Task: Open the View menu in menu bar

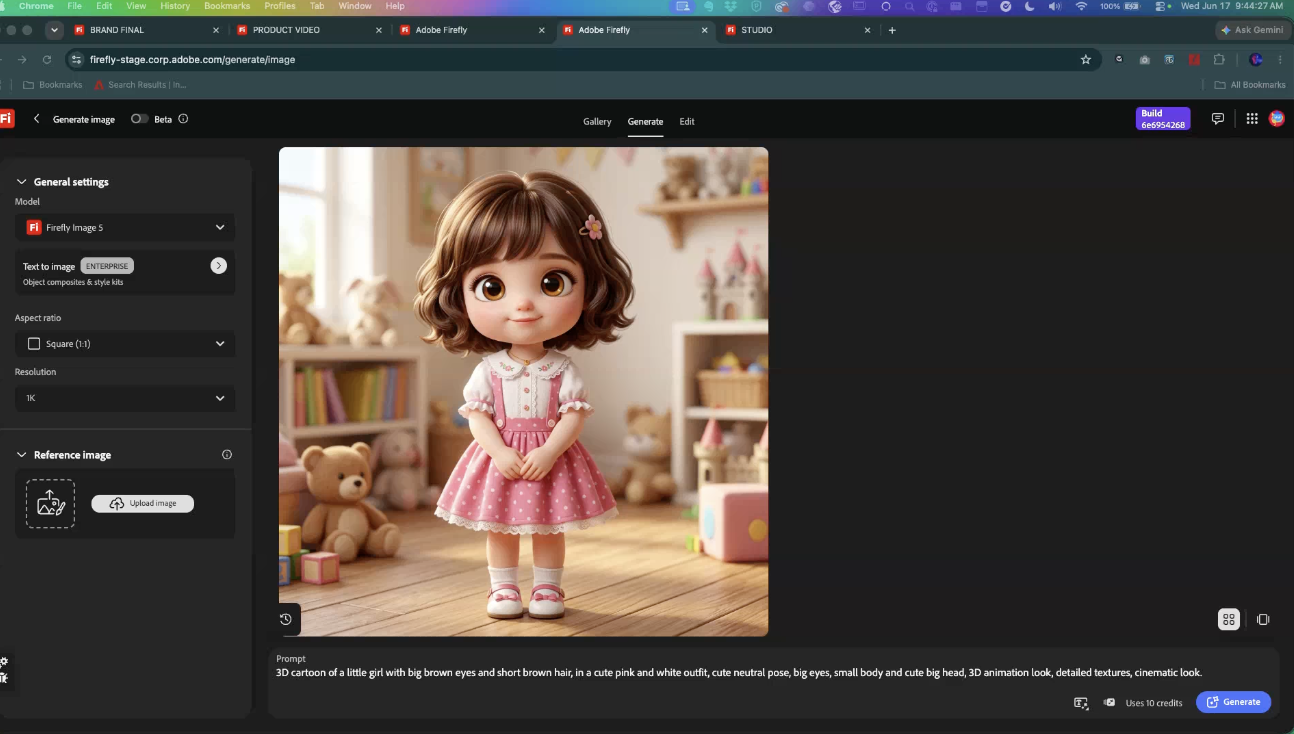Action: click(x=136, y=6)
